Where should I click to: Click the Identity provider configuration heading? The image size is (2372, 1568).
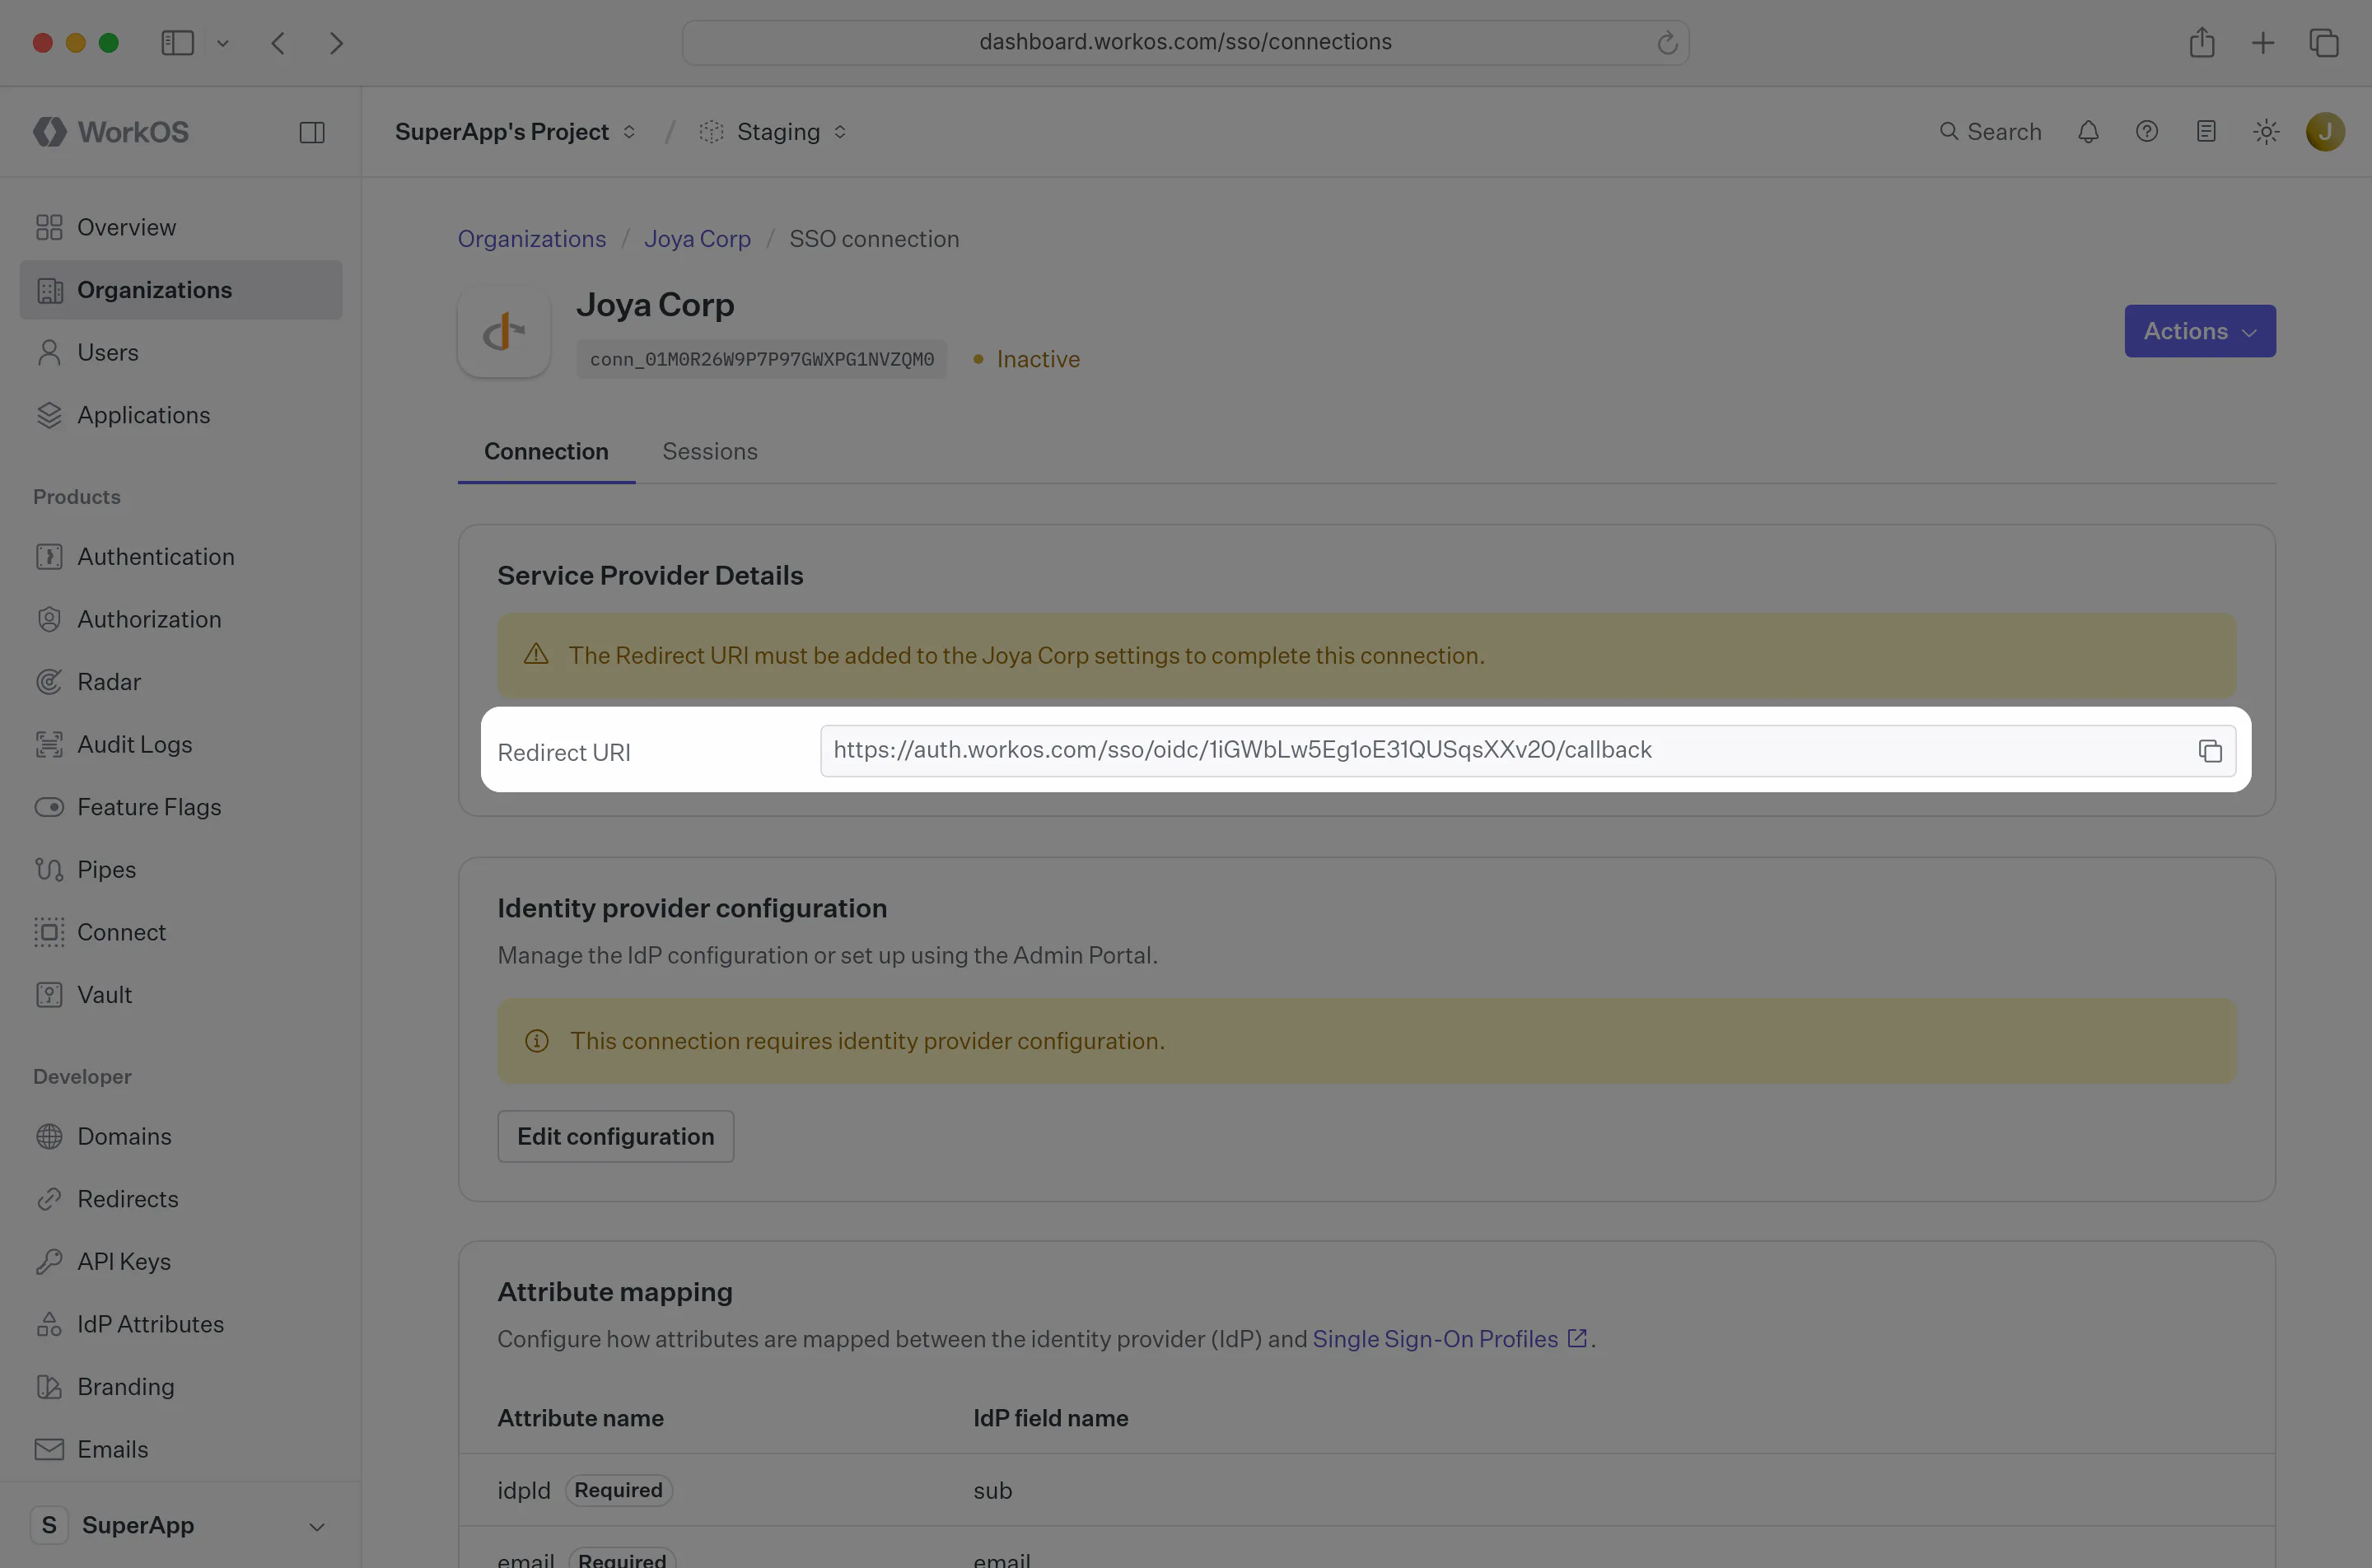coord(692,909)
